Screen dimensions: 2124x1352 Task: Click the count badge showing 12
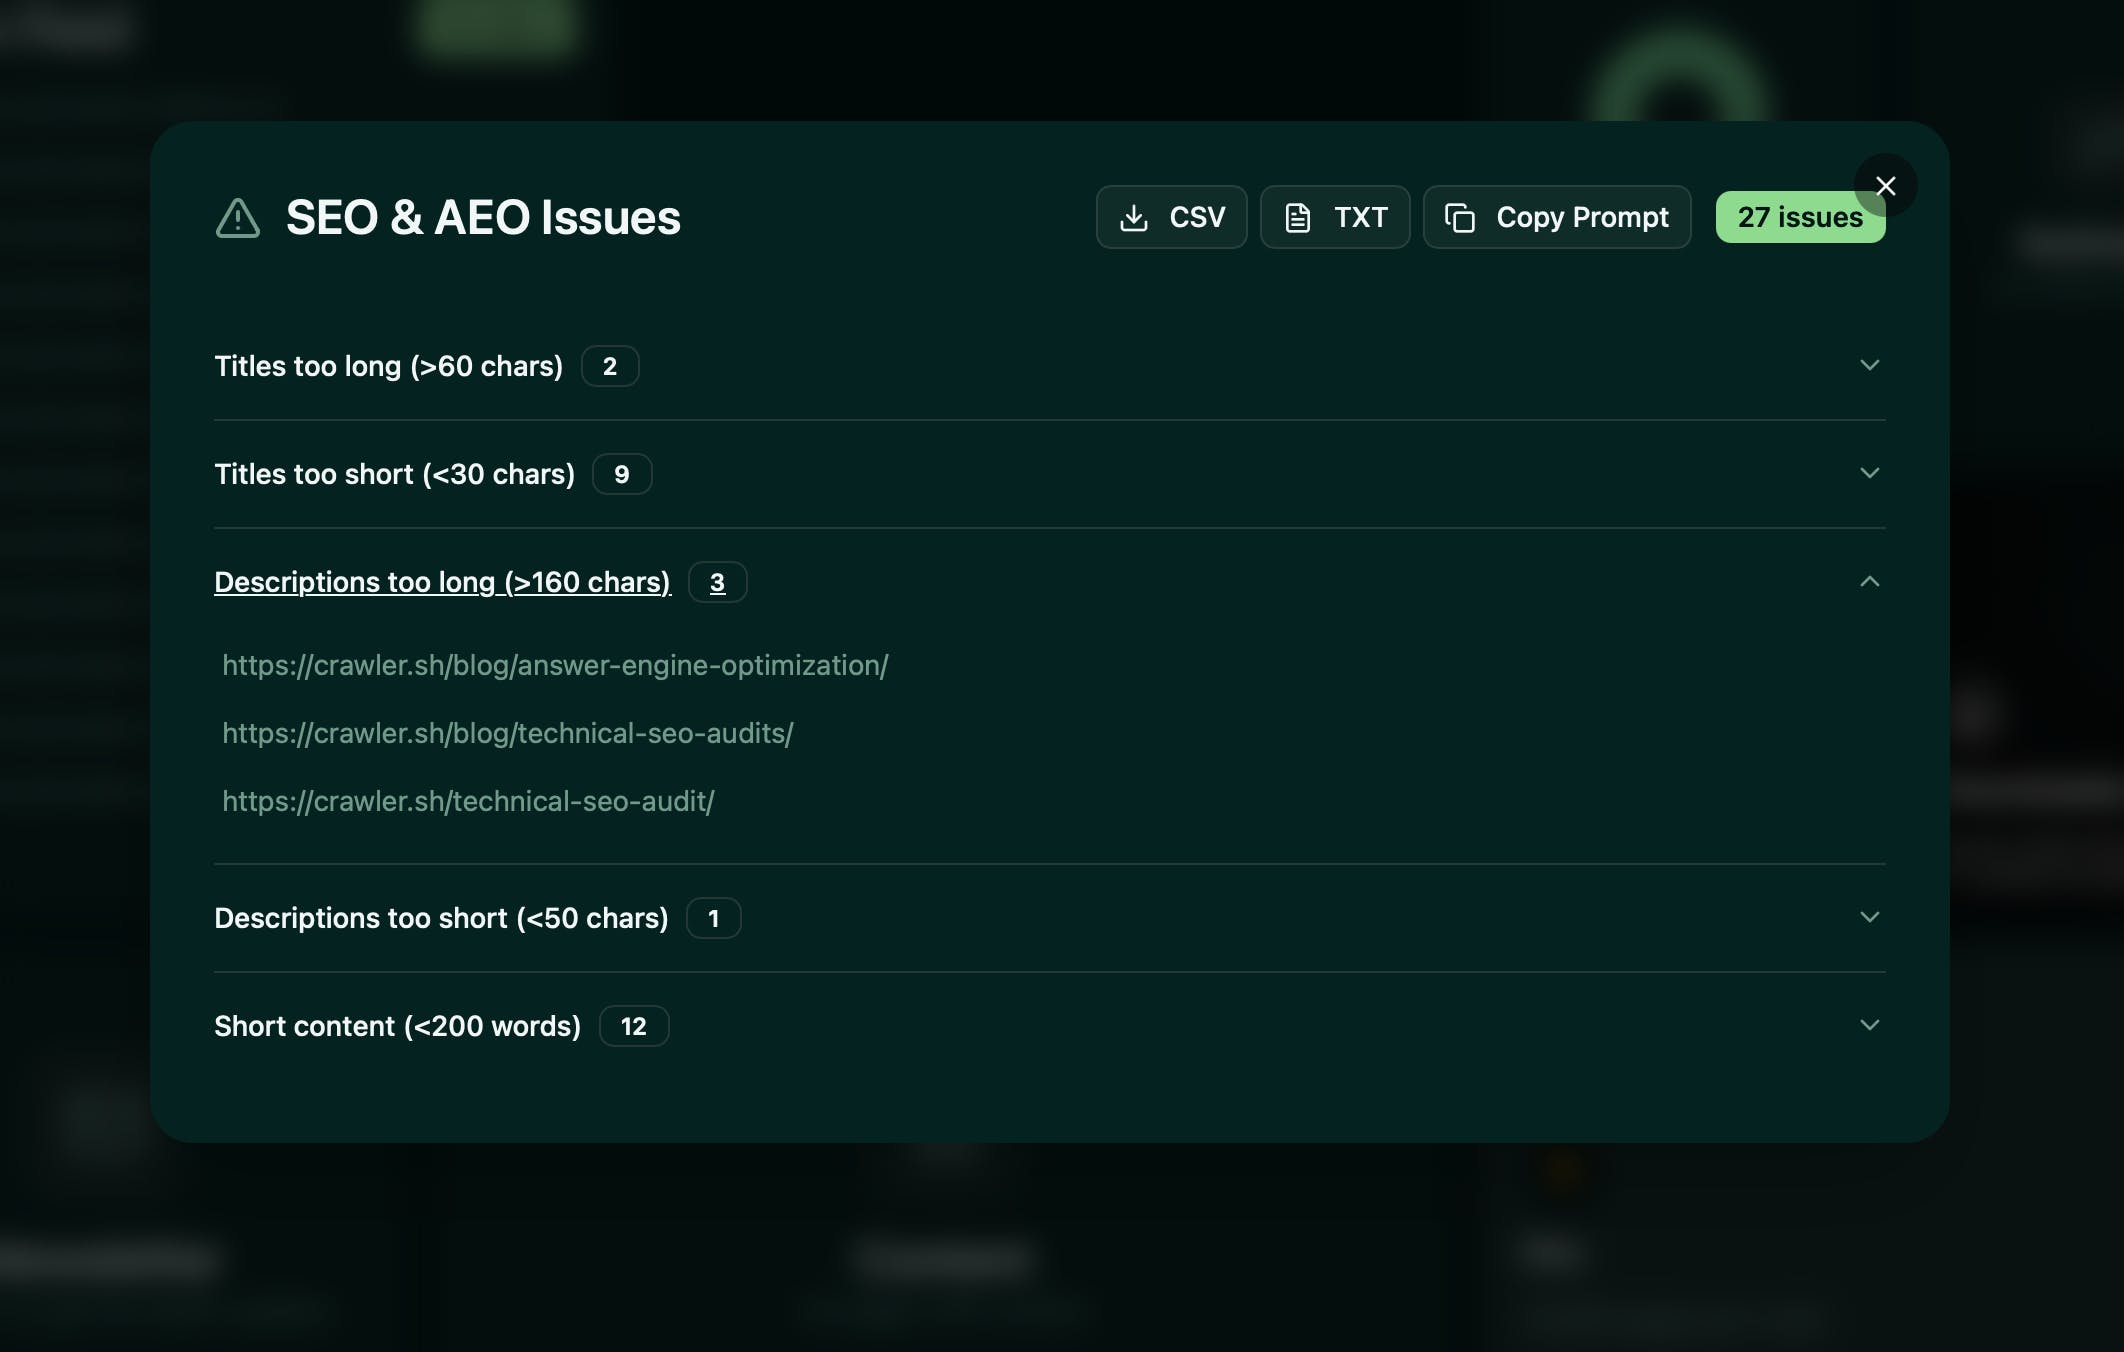[x=633, y=1026]
